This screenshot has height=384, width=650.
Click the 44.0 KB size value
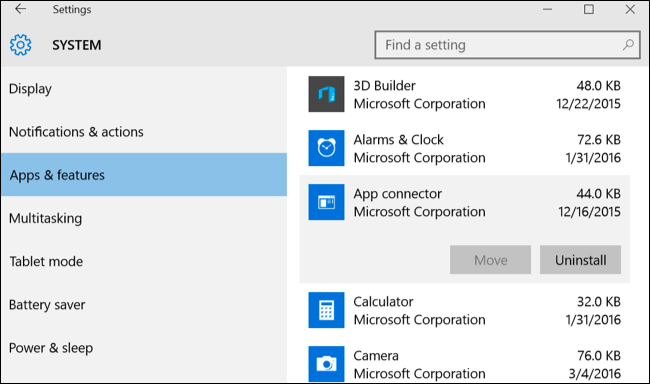click(599, 194)
